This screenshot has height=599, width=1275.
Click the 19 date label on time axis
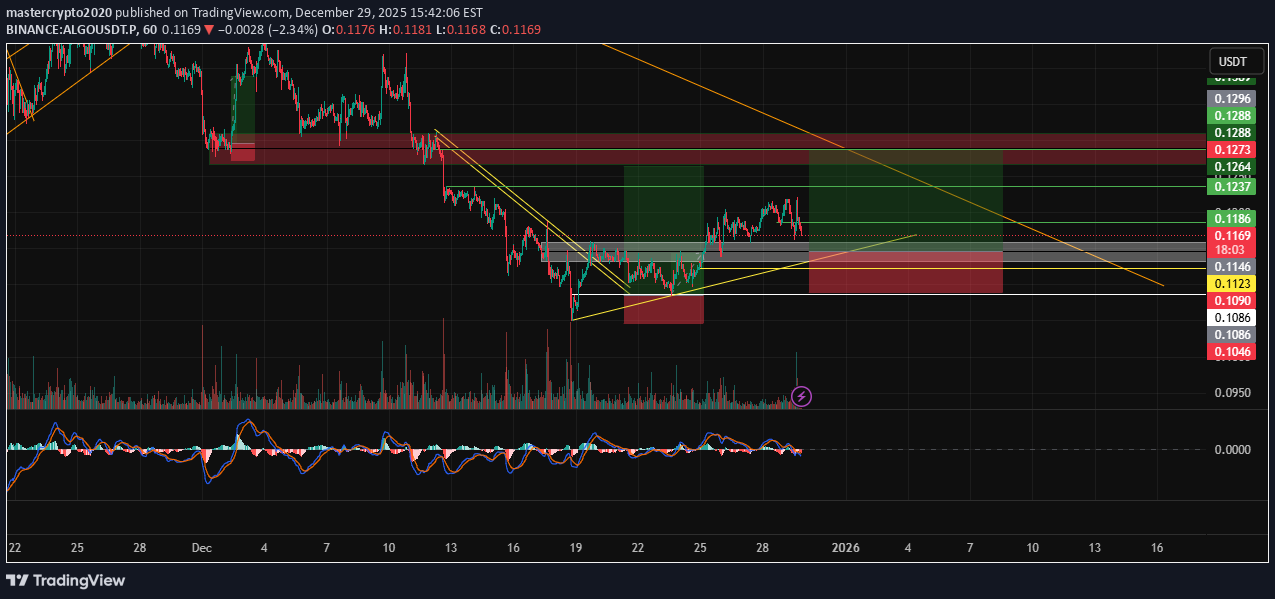pyautogui.click(x=575, y=548)
